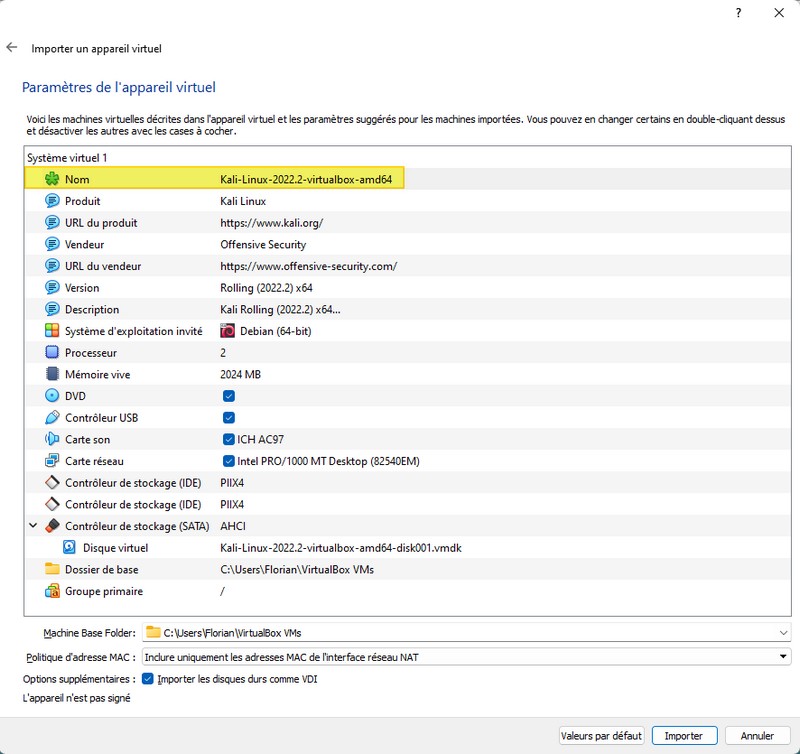Click the speech bubble icon beside URL du produit

[52, 222]
